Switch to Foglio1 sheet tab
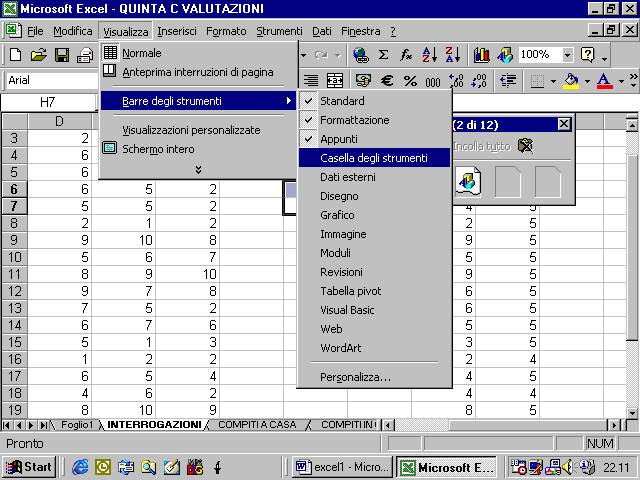 [77, 424]
